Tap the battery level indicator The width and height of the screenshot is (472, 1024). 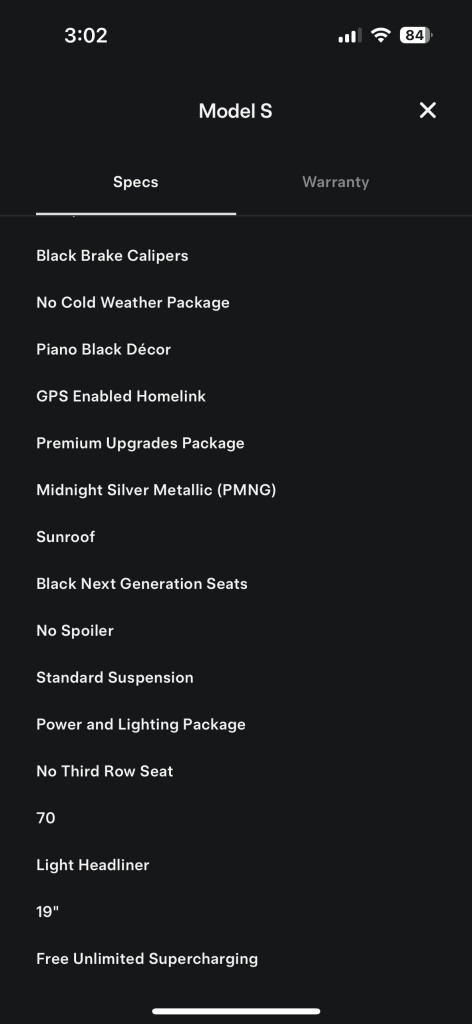click(x=416, y=35)
